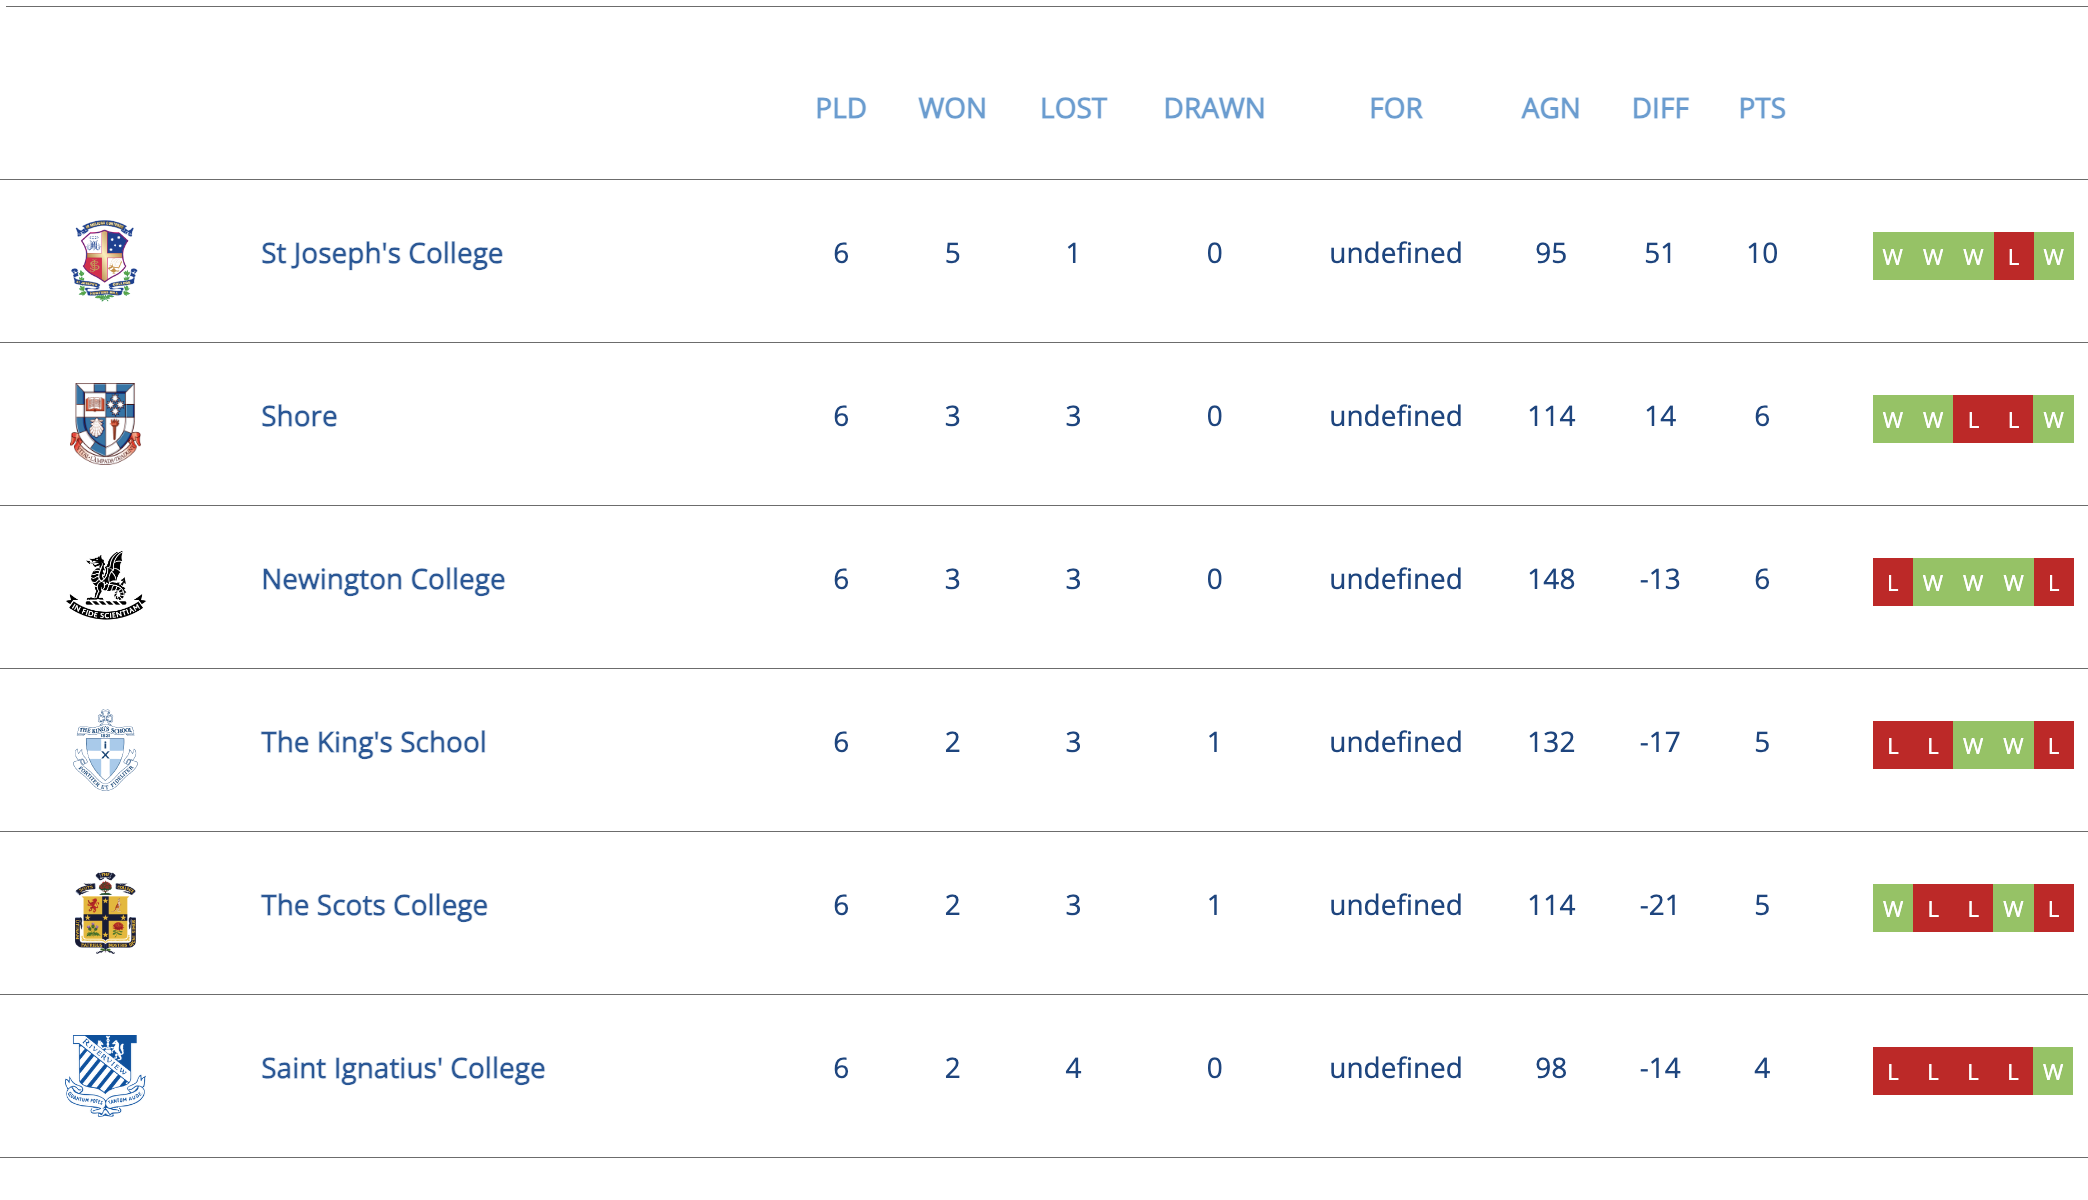Open Newington College team page
Screen dimensions: 2088x1200
pos(383,580)
